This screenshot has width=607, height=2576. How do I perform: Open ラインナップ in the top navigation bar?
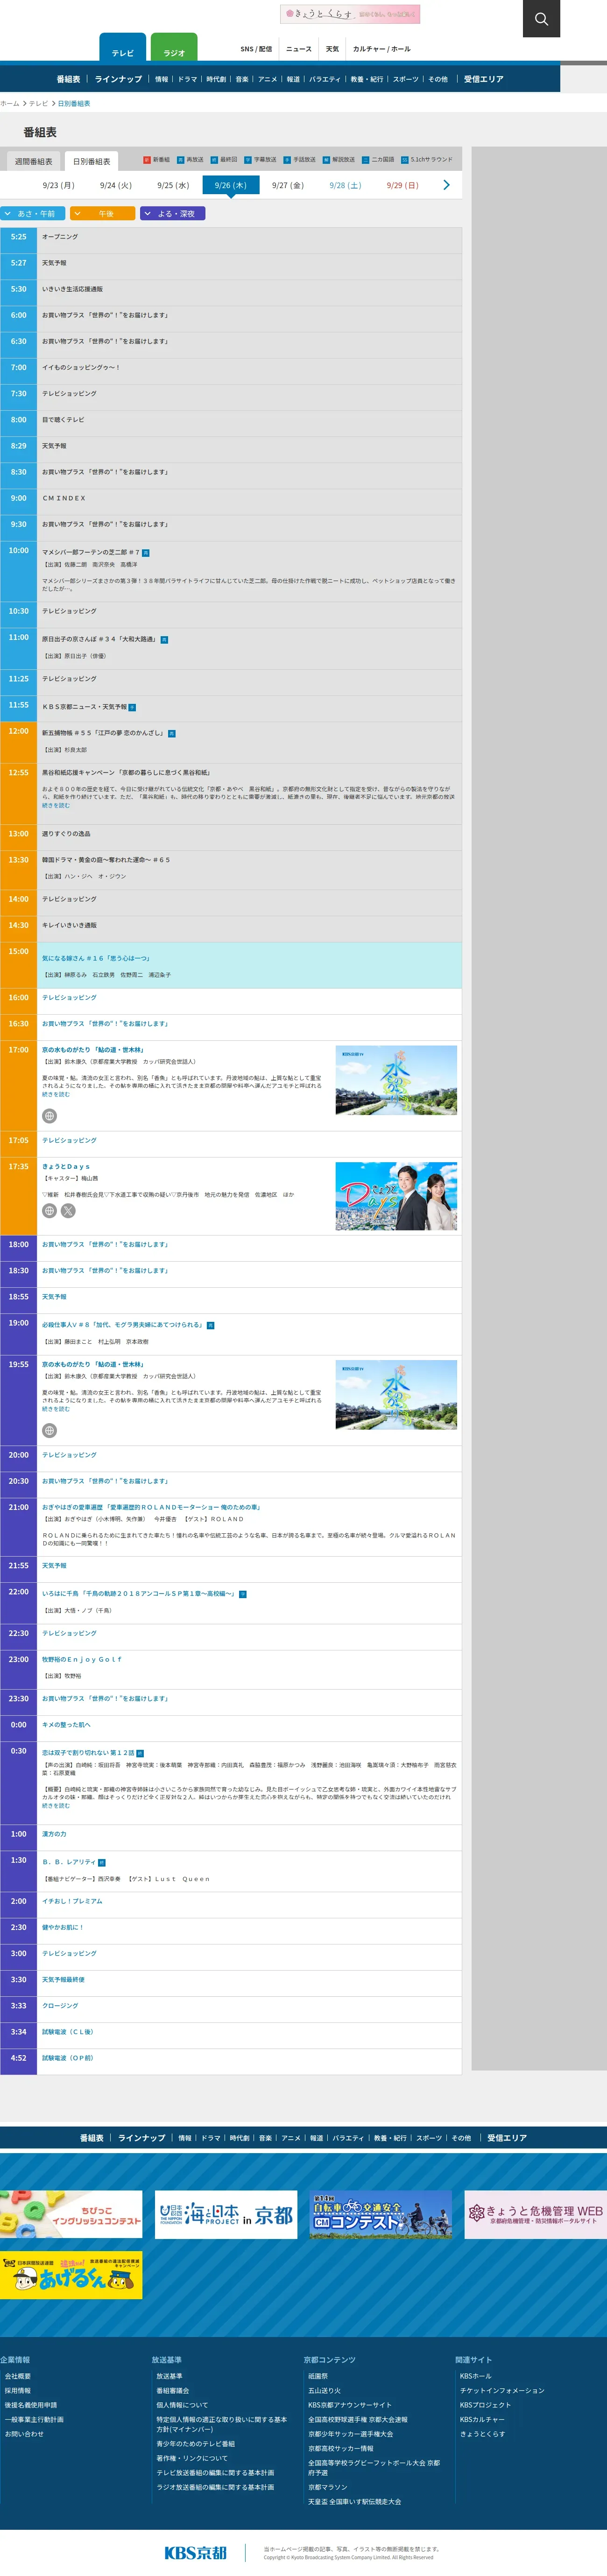tap(118, 79)
